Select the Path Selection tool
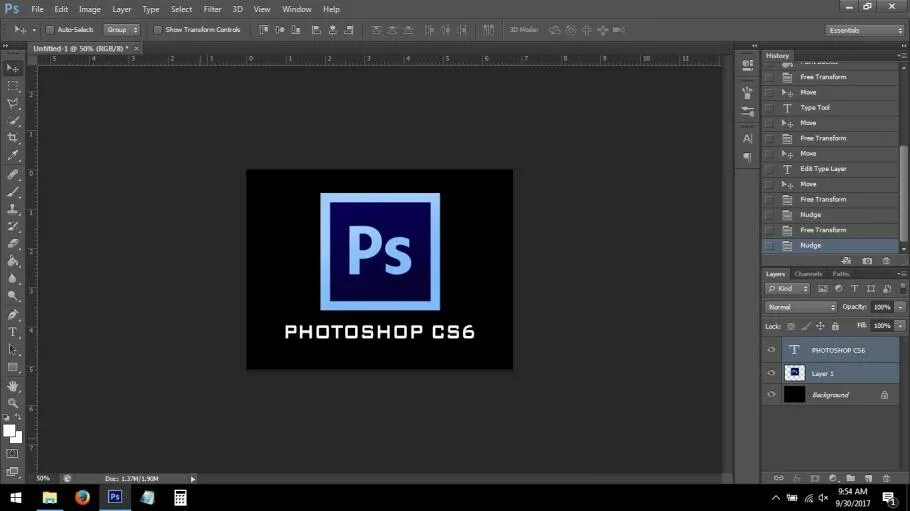 12,350
